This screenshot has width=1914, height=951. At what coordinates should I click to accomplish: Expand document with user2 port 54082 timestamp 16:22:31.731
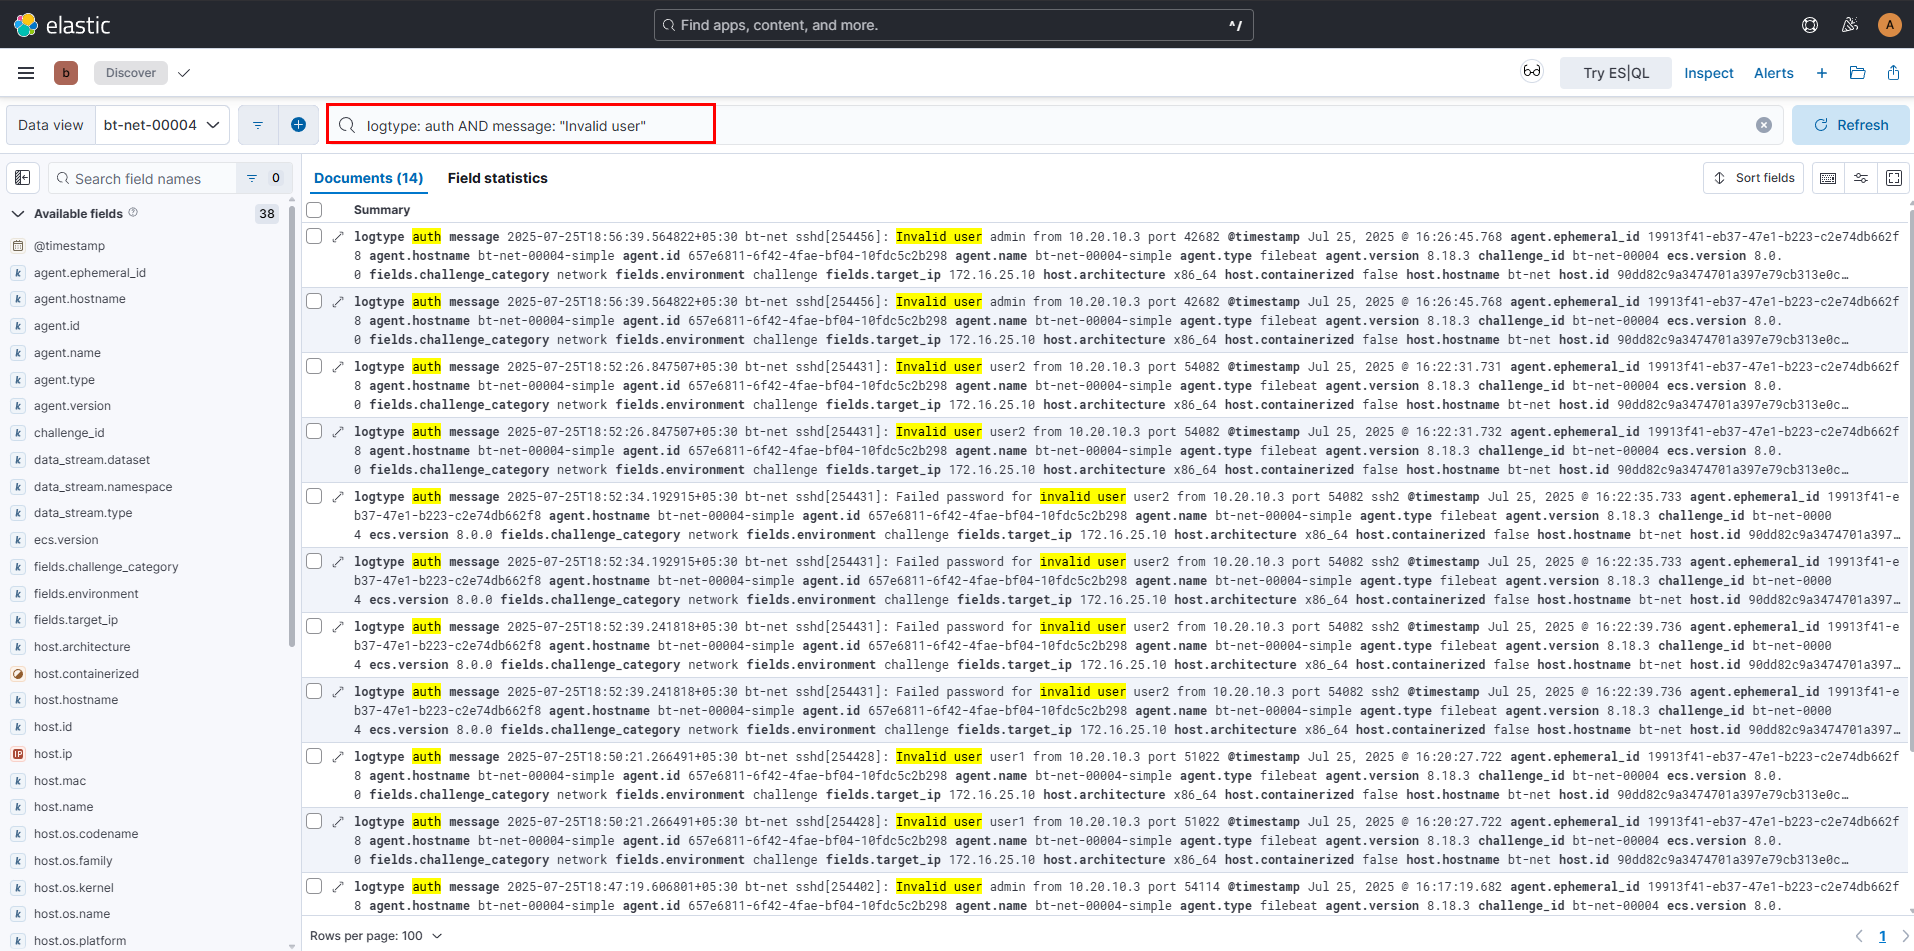point(338,367)
